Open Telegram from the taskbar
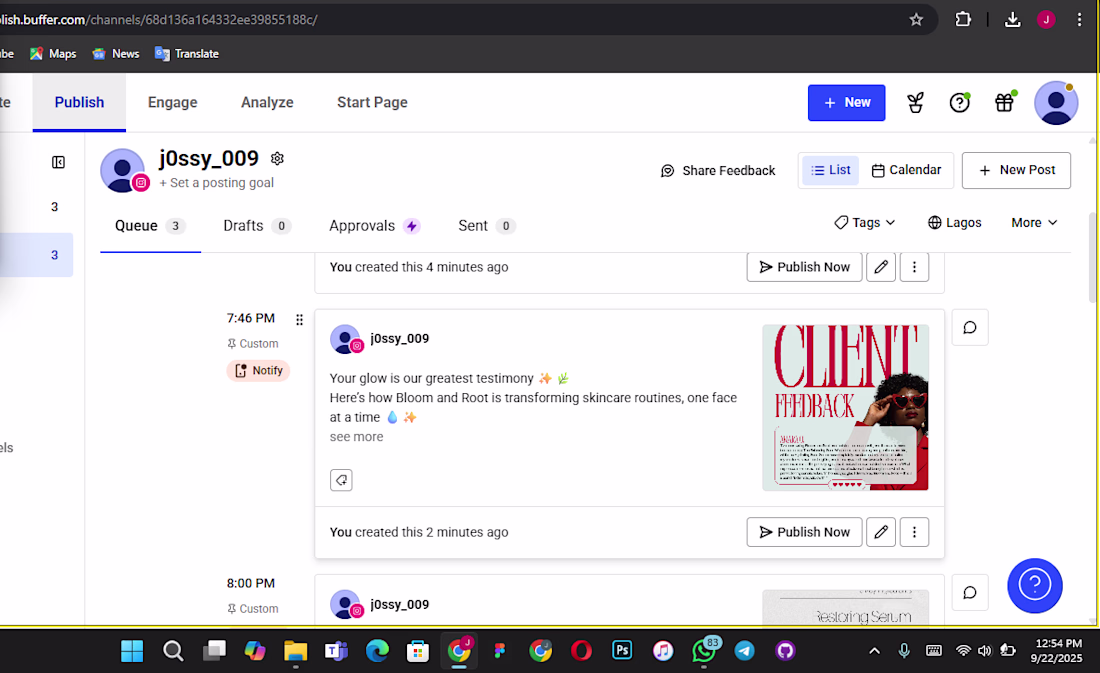The width and height of the screenshot is (1100, 673). pos(744,651)
